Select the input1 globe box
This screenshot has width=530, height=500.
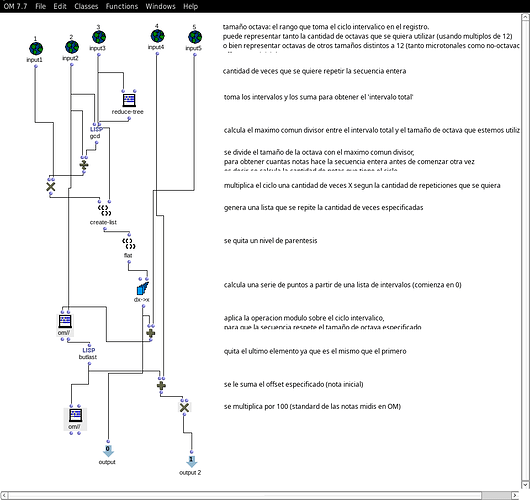36,49
